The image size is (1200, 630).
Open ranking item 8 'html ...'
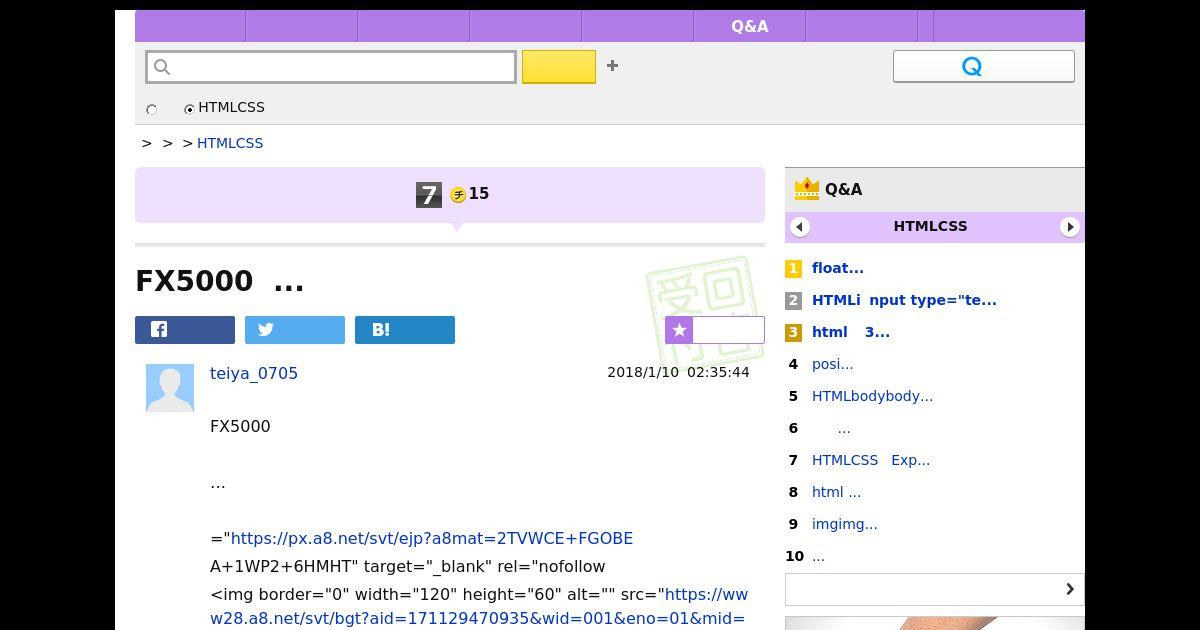tap(836, 492)
